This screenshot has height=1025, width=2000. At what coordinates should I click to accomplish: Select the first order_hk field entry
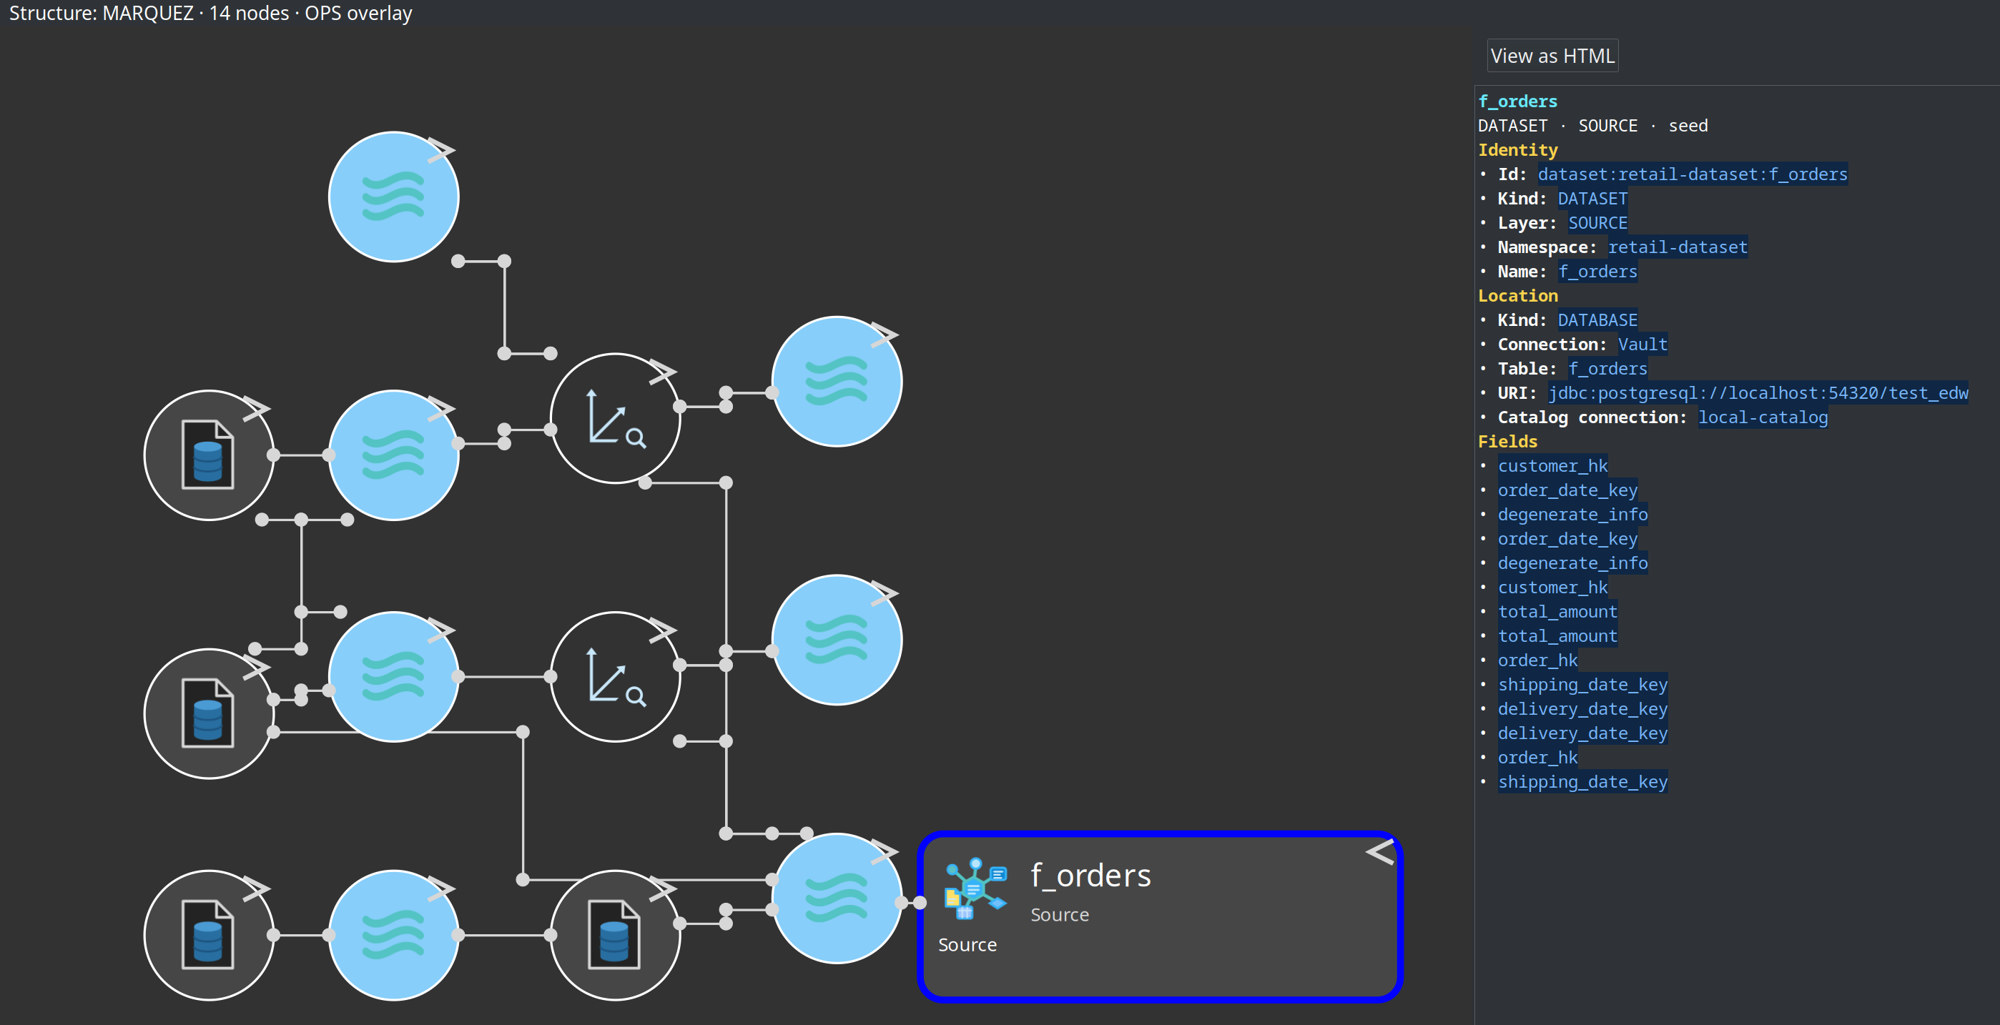[x=1537, y=661]
